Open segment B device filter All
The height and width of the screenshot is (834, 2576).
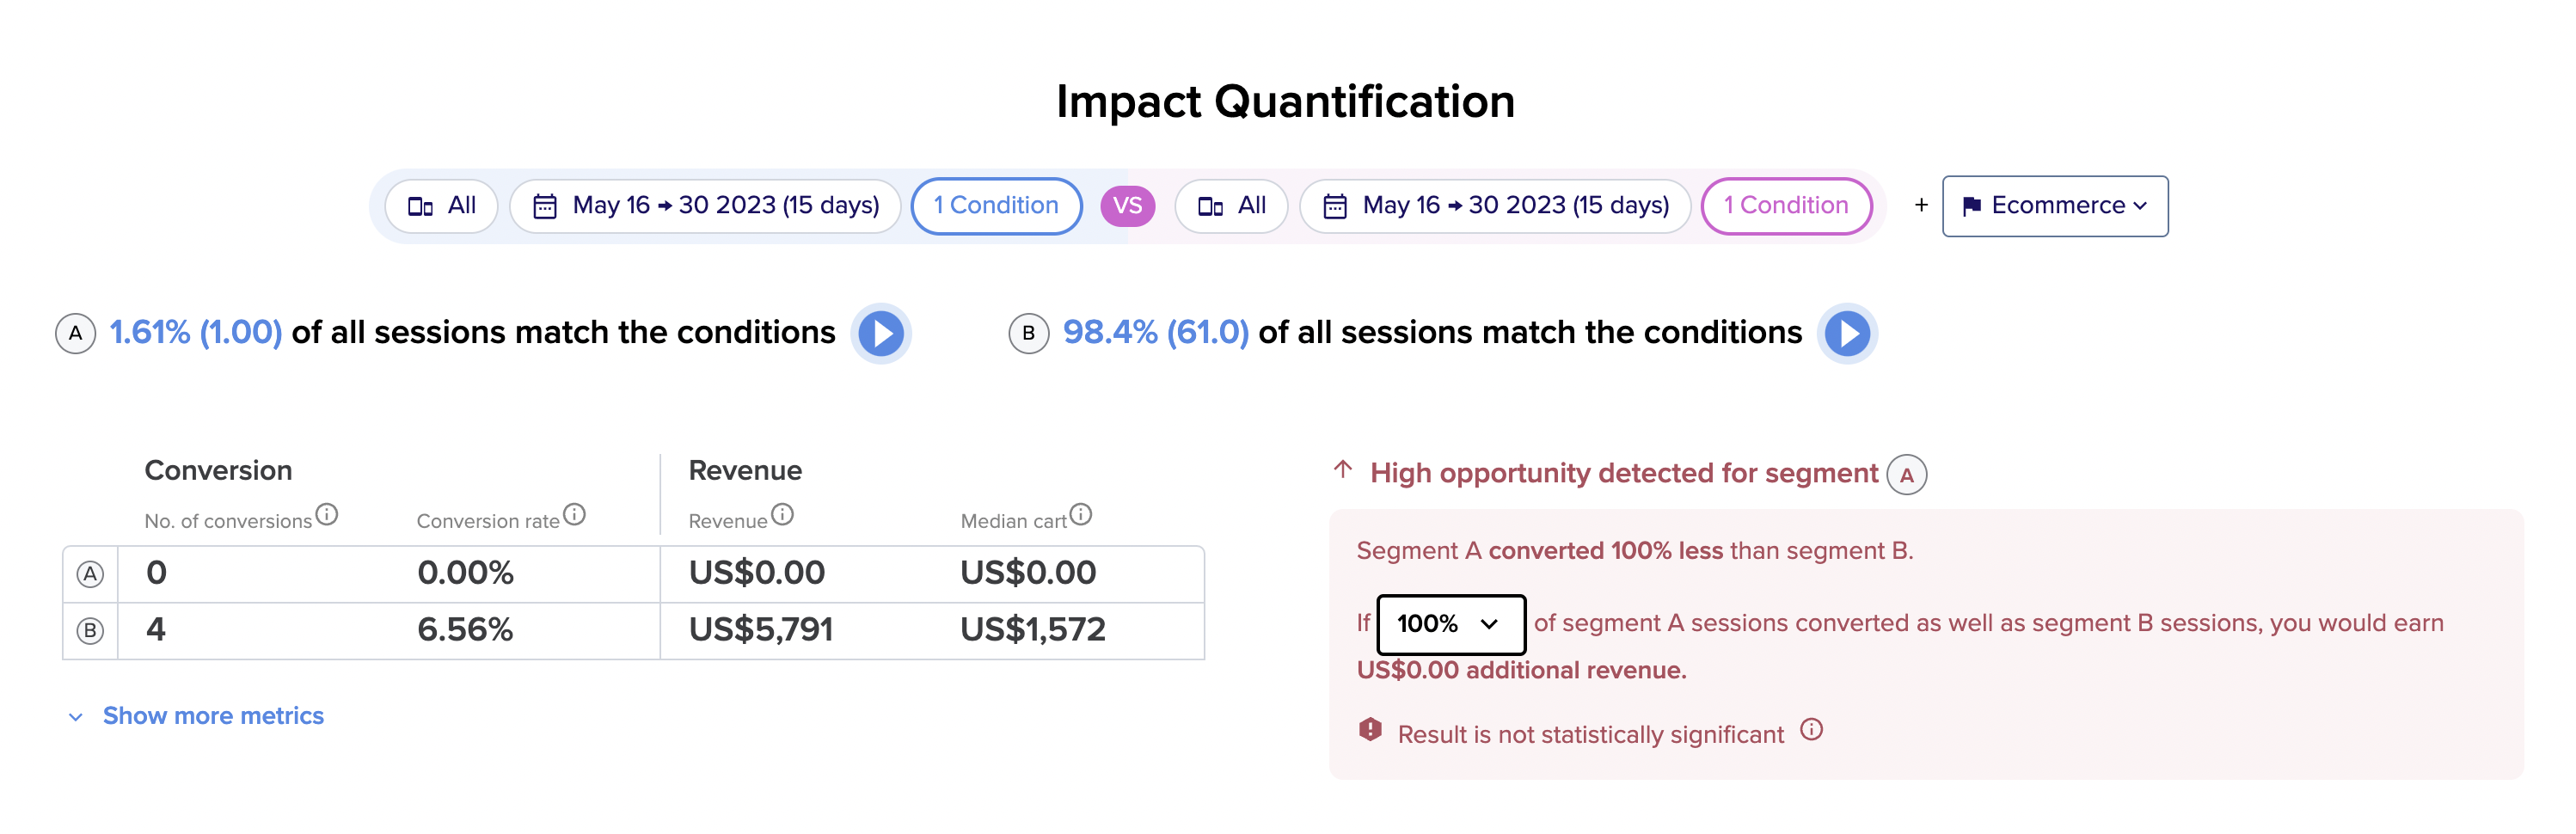coord(1231,206)
